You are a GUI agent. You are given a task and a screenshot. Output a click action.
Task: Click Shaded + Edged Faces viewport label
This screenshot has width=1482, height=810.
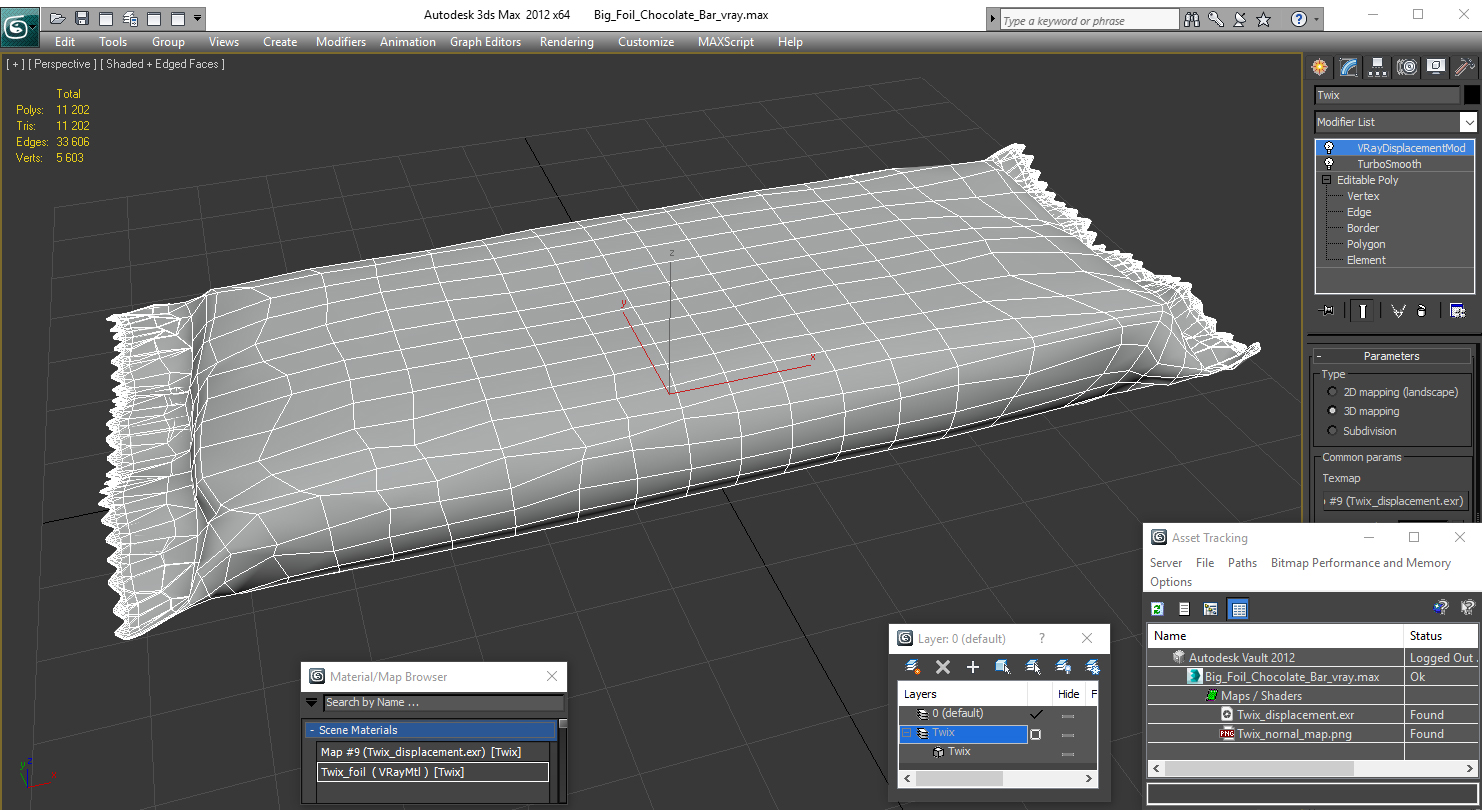pyautogui.click(x=164, y=64)
